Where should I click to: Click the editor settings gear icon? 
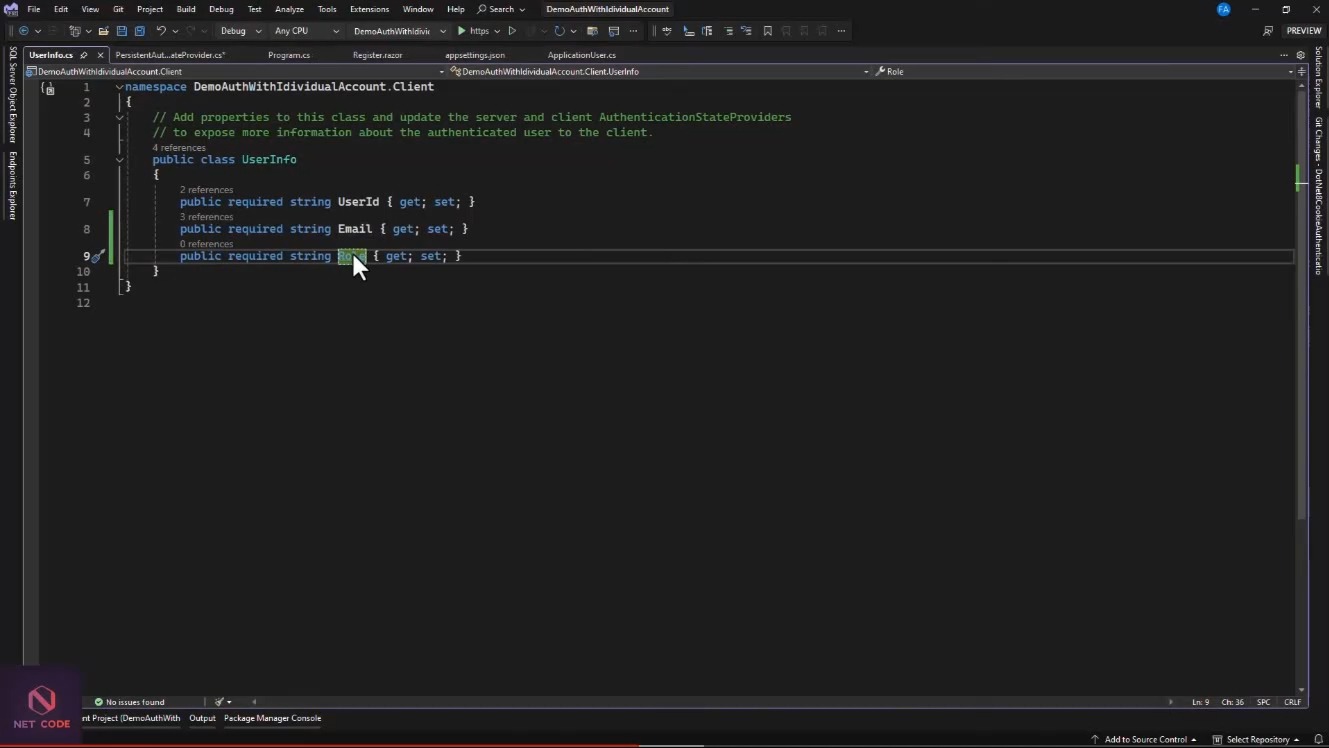(1301, 55)
